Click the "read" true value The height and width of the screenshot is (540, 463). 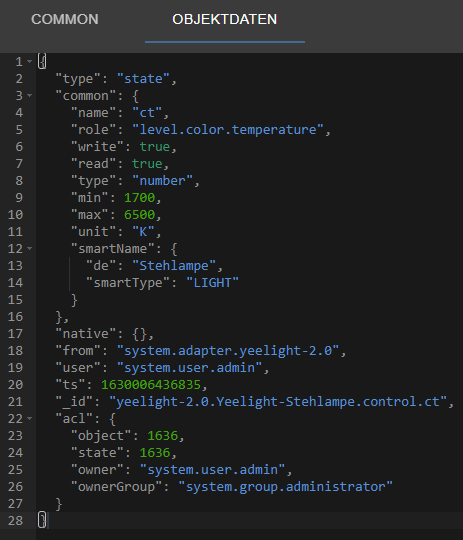point(147,164)
